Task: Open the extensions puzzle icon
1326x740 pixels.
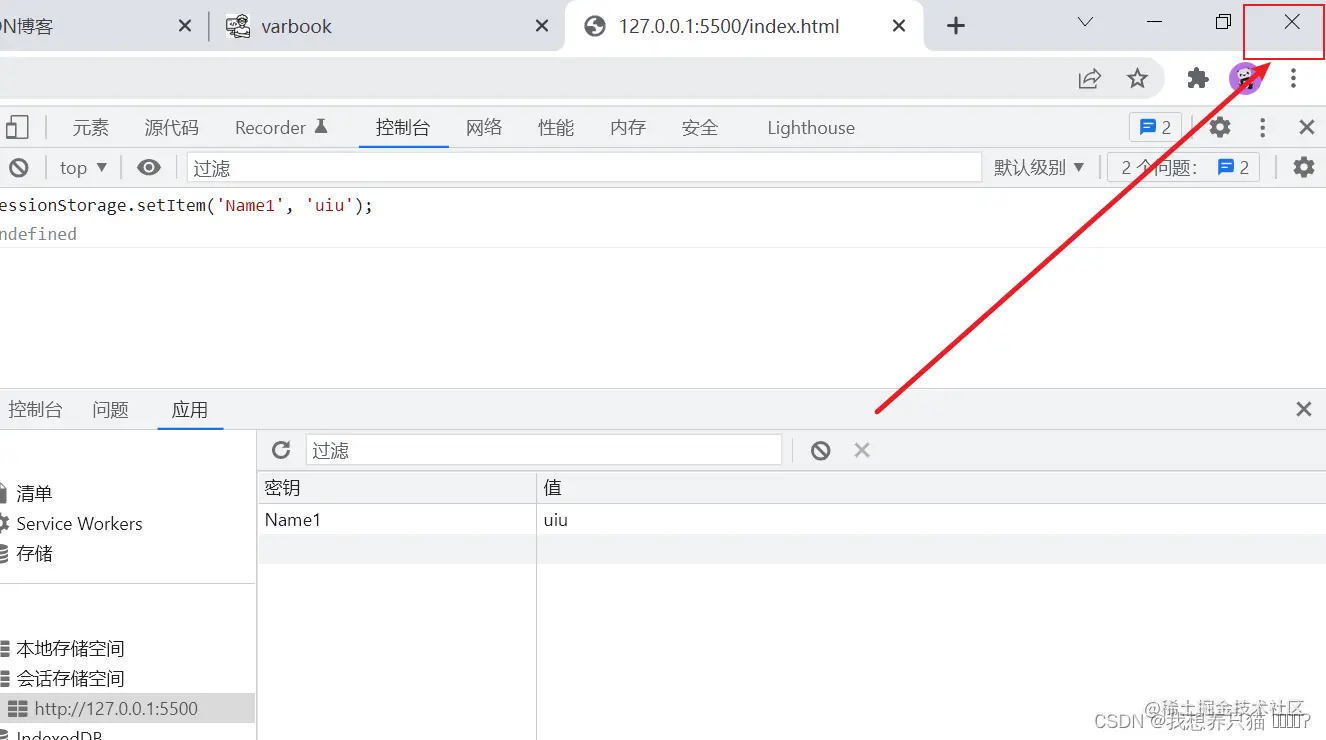Action: 1197,78
